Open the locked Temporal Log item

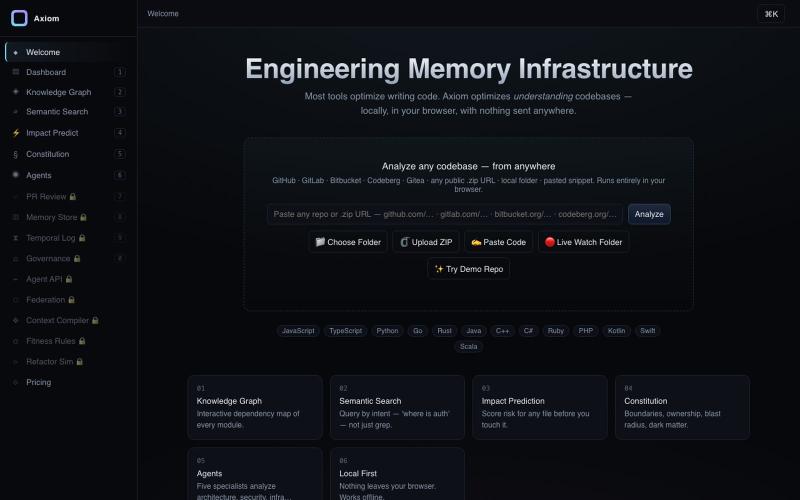point(68,238)
